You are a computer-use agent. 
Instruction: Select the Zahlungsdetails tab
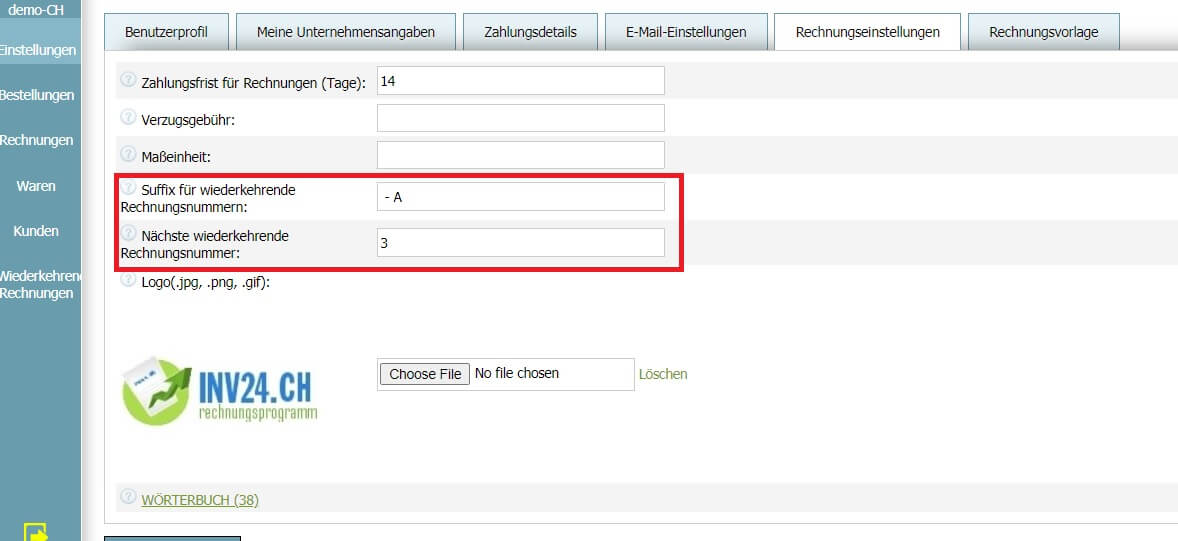tap(530, 32)
